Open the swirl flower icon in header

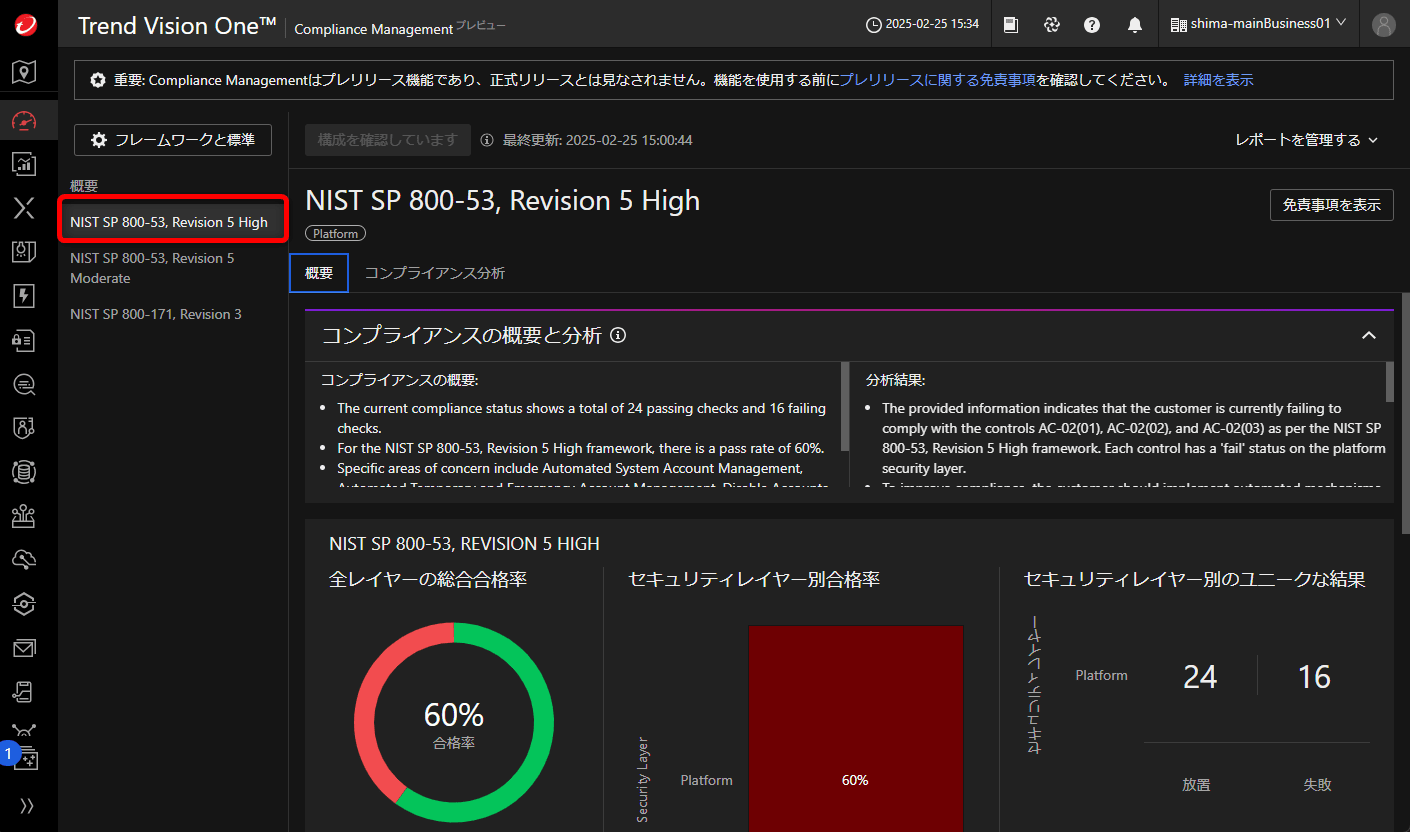[x=1051, y=25]
